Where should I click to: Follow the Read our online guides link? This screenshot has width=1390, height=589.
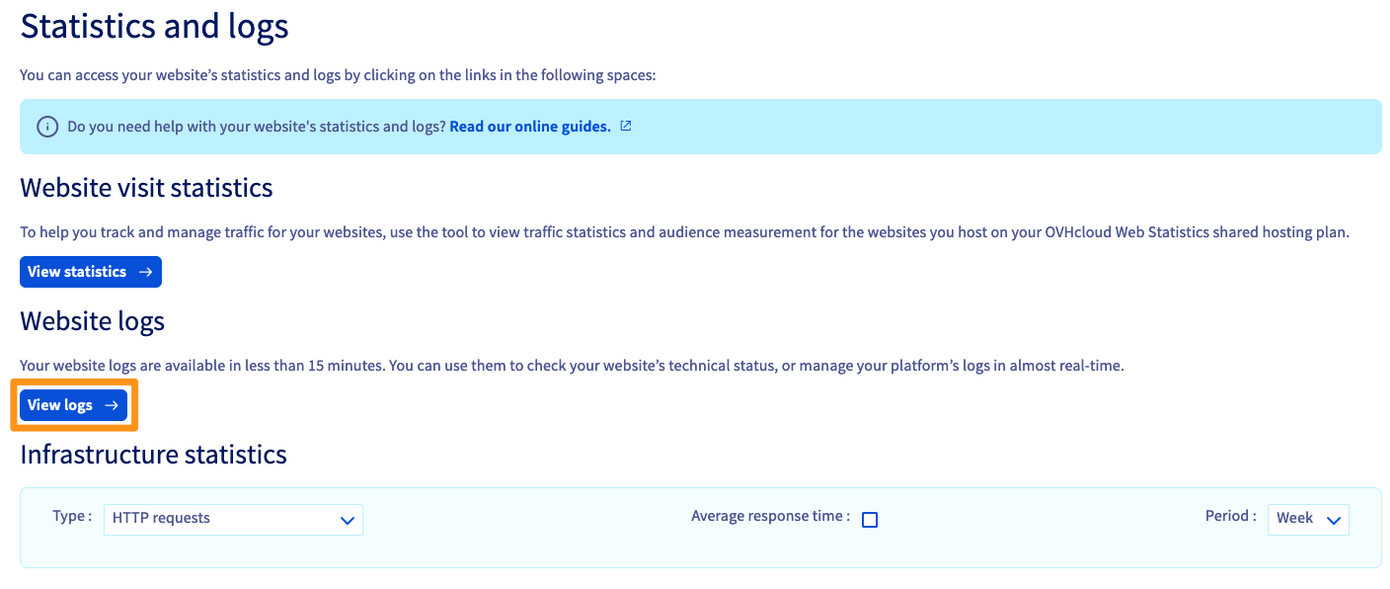pyautogui.click(x=529, y=125)
